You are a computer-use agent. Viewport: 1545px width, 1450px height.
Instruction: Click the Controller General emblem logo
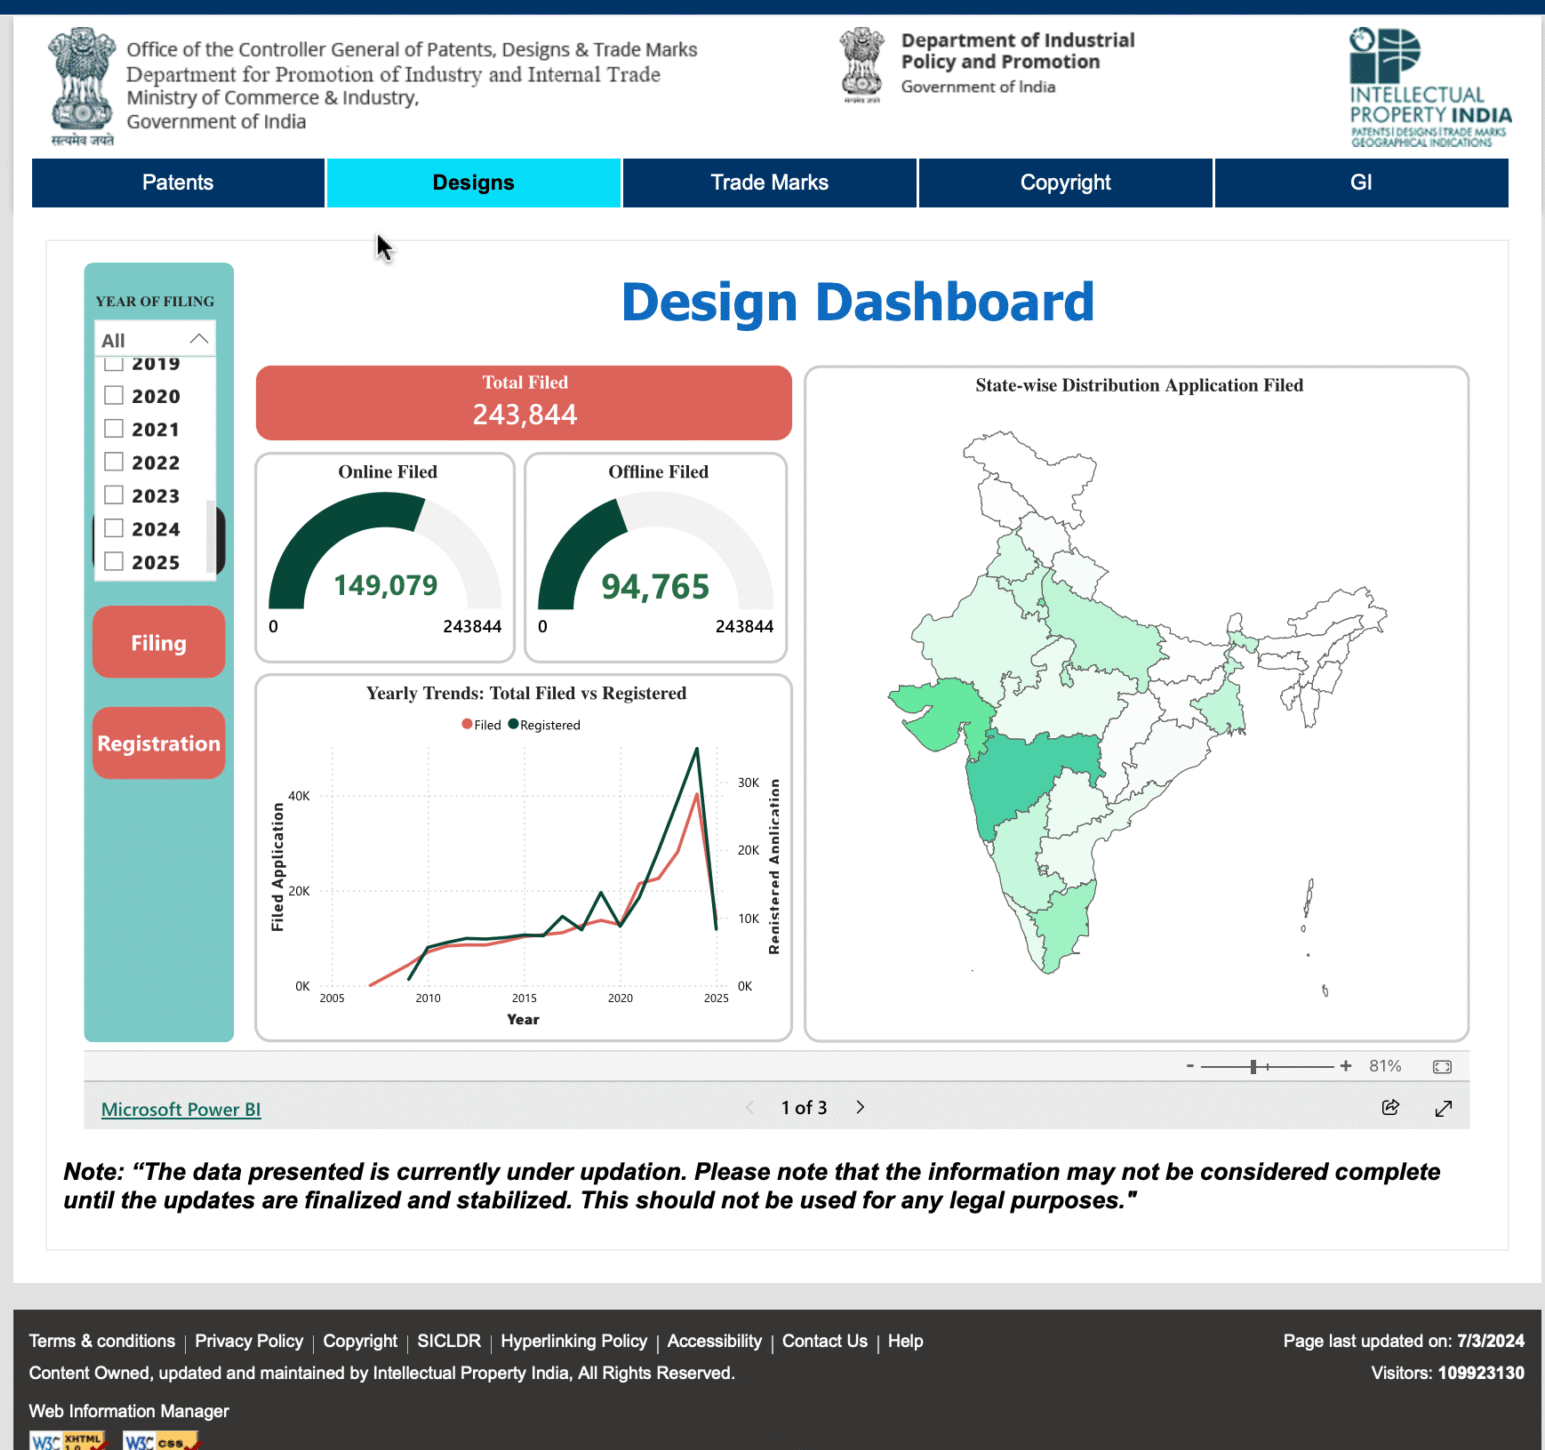click(83, 87)
